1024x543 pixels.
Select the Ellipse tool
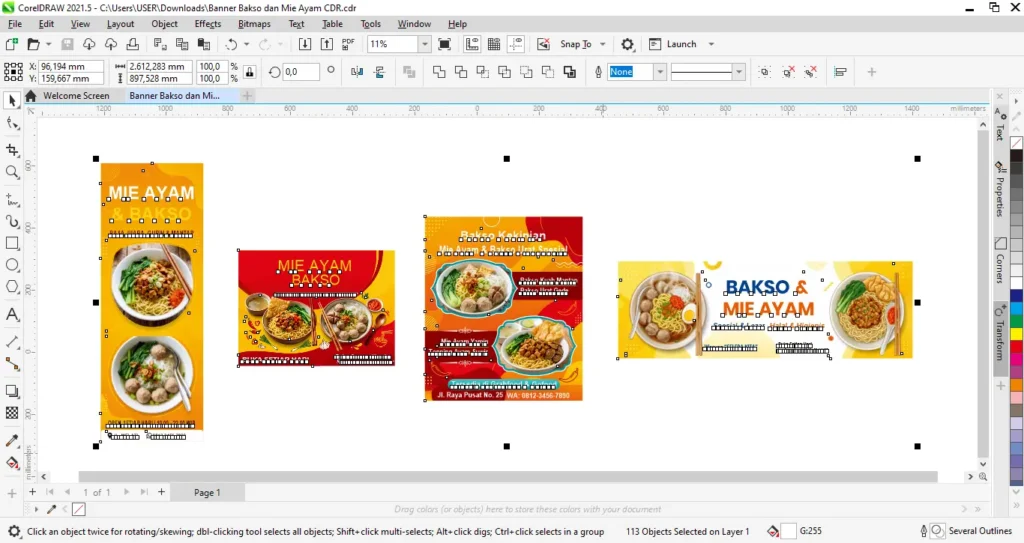(x=12, y=265)
